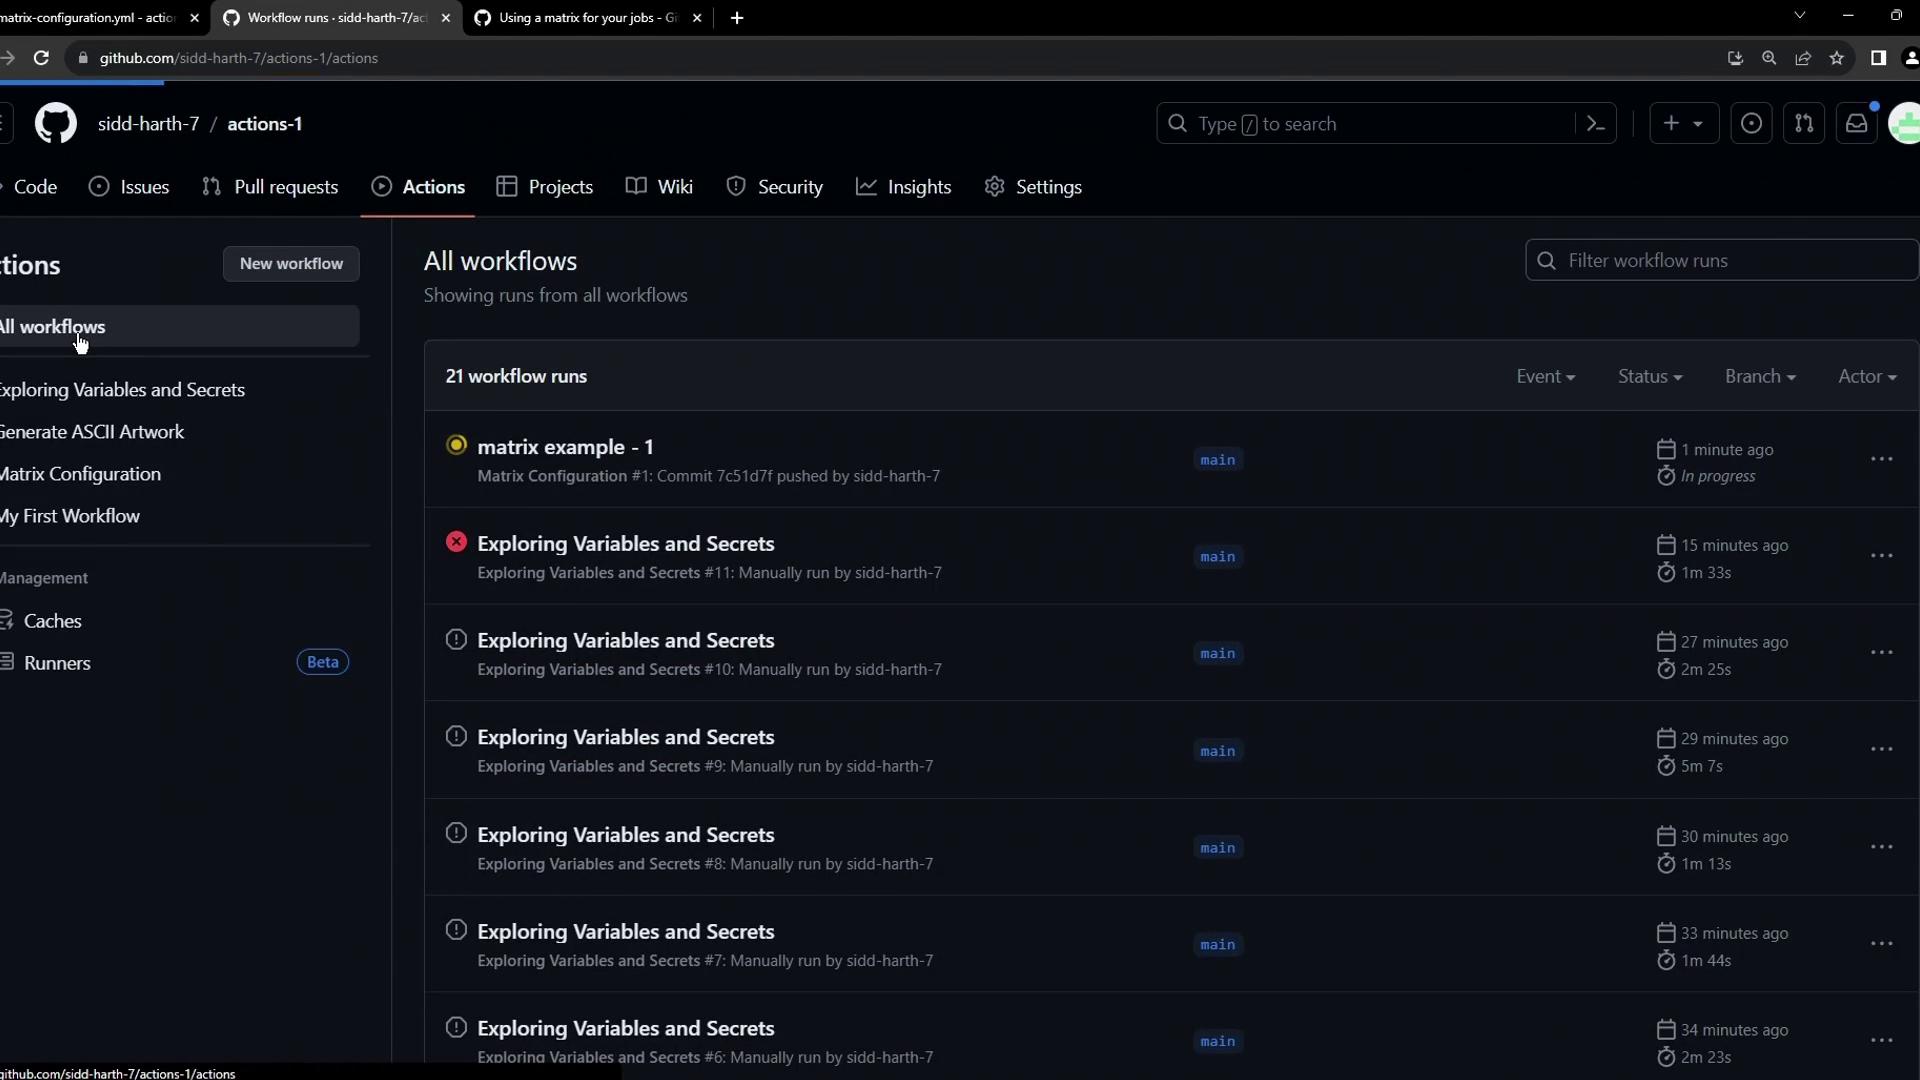
Task: Select Matrix Configuration workflow in sidebar
Action: tap(80, 474)
